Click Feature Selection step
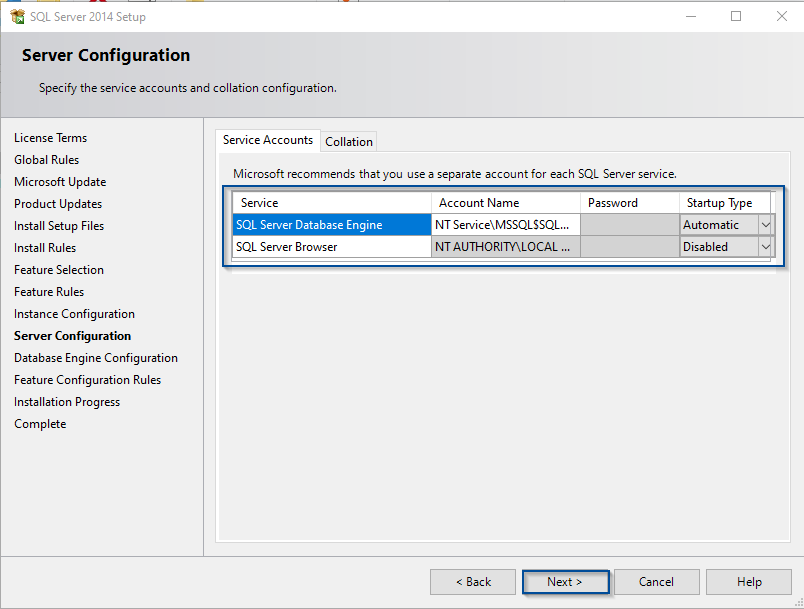This screenshot has height=609, width=804. (x=59, y=270)
